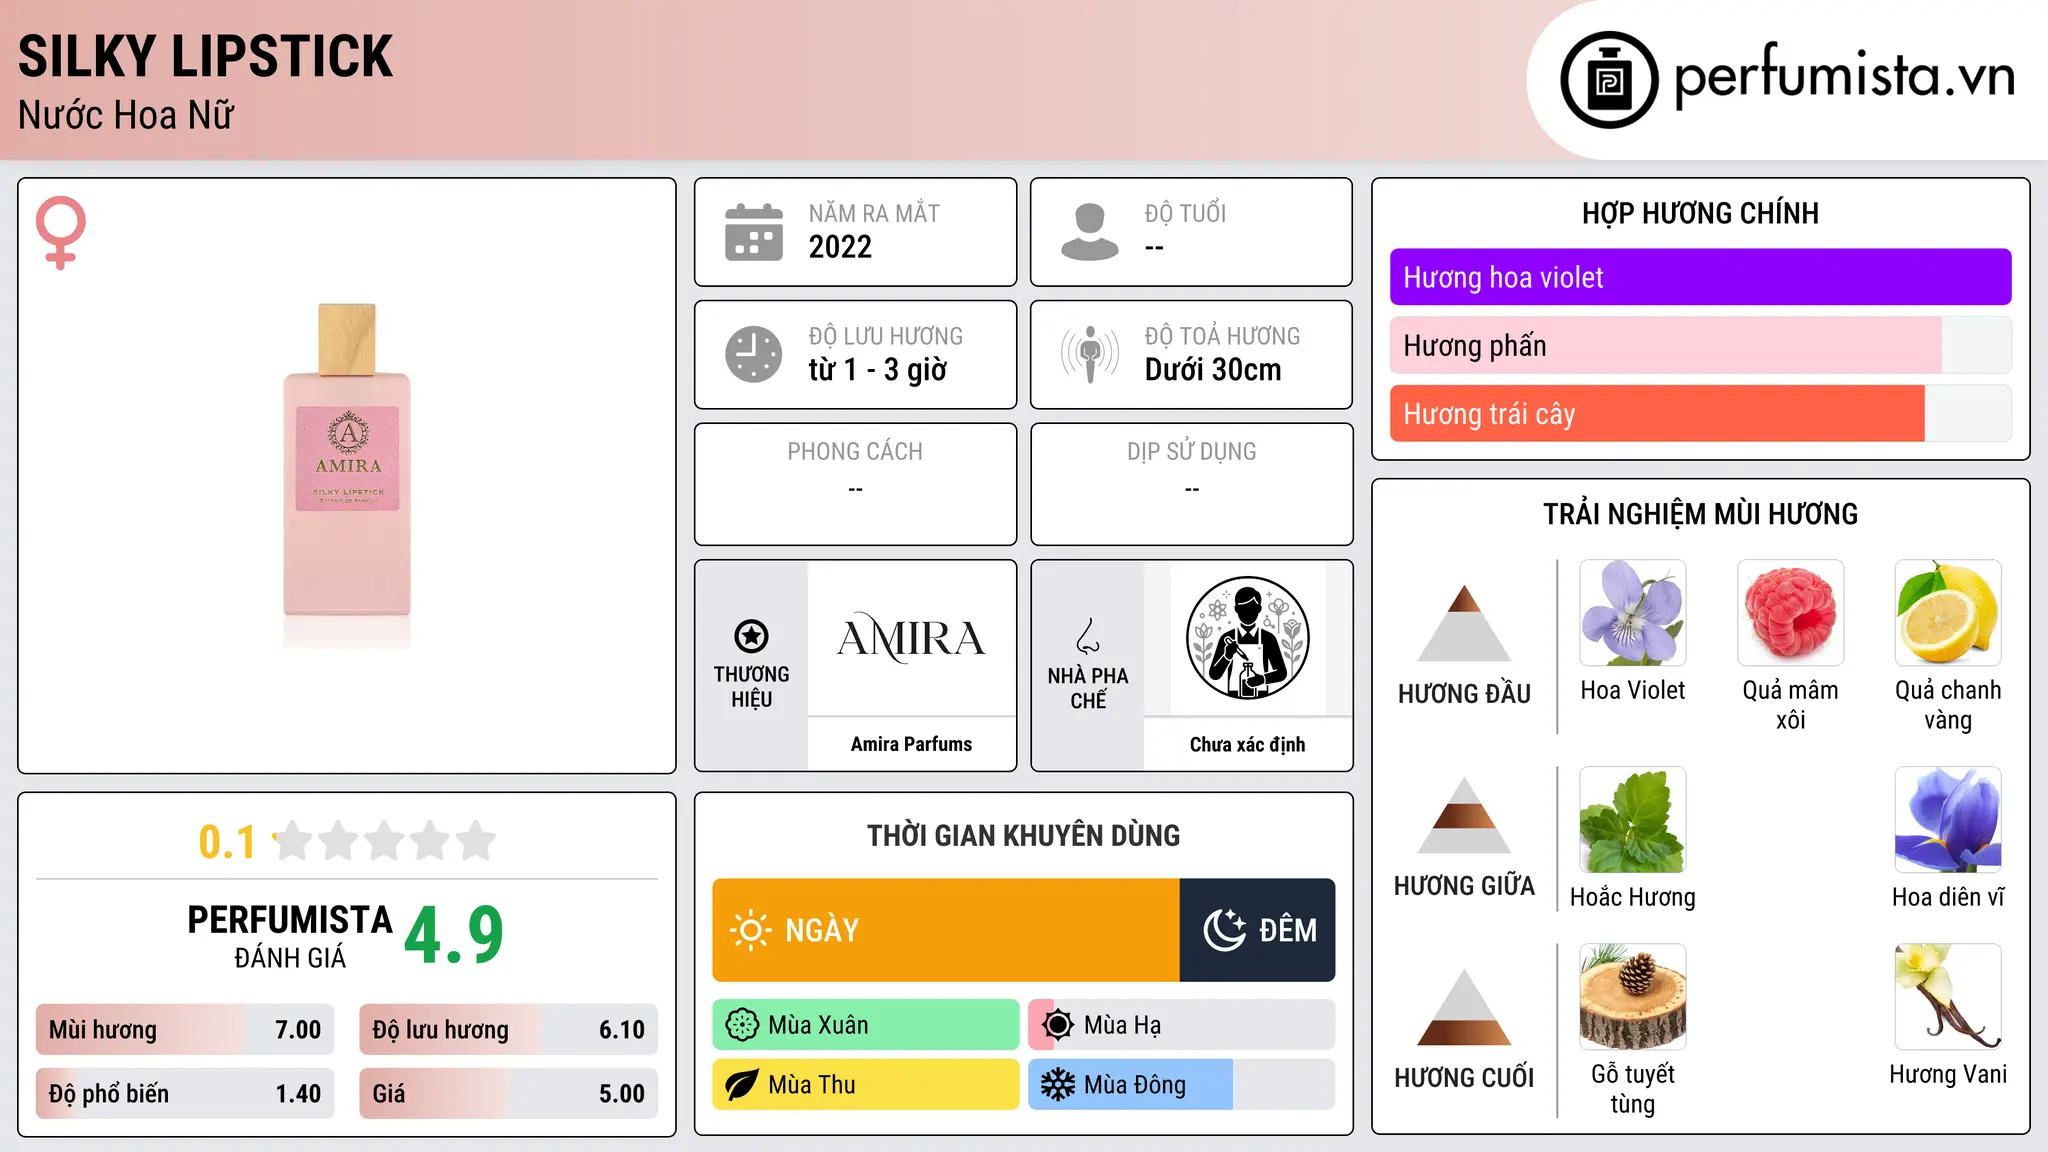
Task: Click the purple Hương hoa violet bar
Action: tap(1700, 277)
